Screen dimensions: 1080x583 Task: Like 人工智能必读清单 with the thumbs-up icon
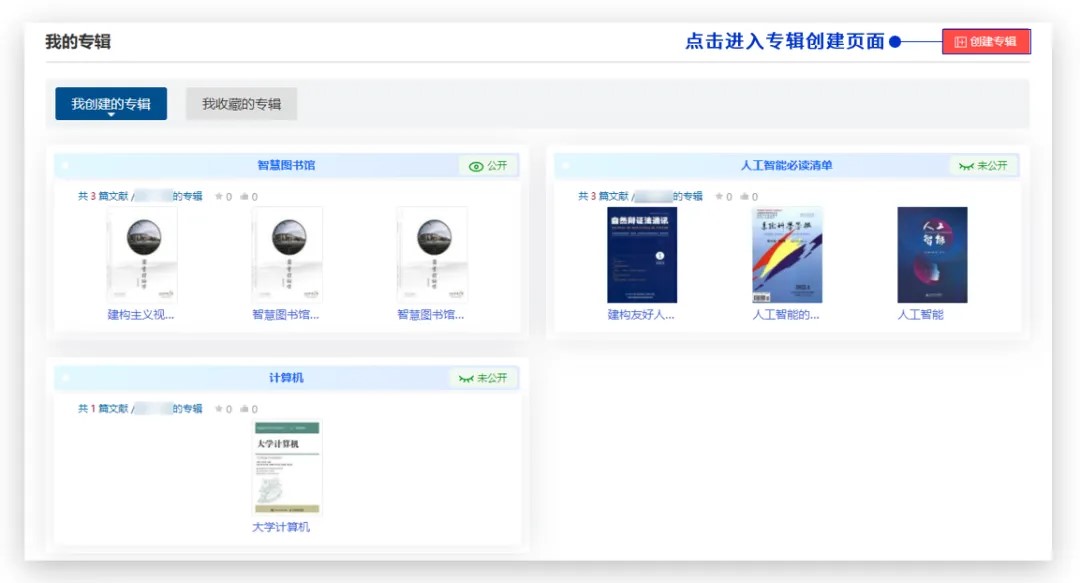(745, 197)
